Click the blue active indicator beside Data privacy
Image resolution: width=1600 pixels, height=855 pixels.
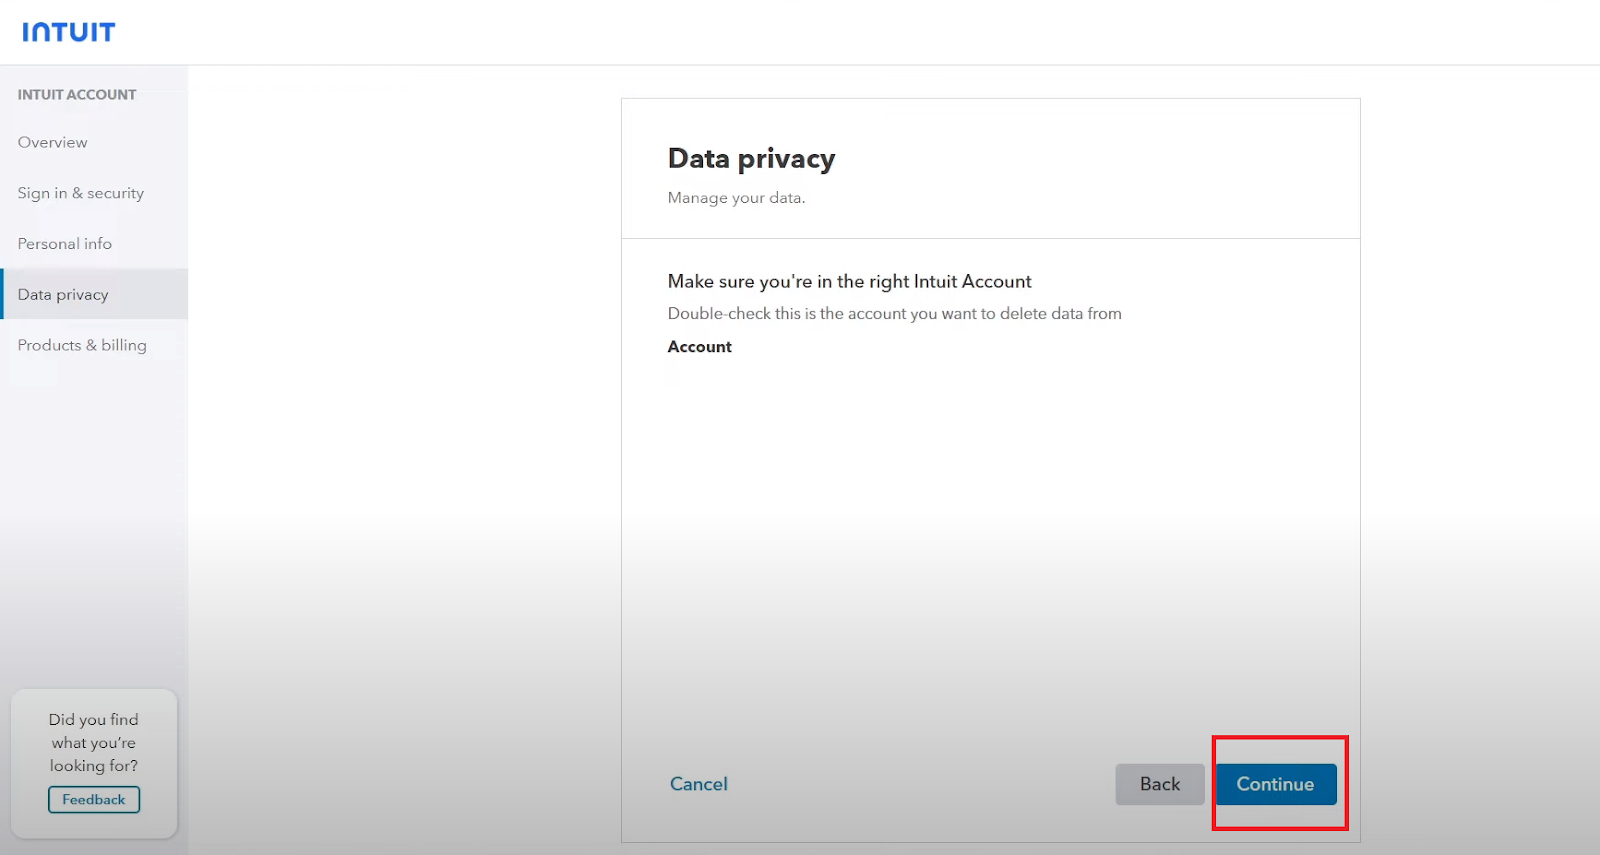pos(2,294)
